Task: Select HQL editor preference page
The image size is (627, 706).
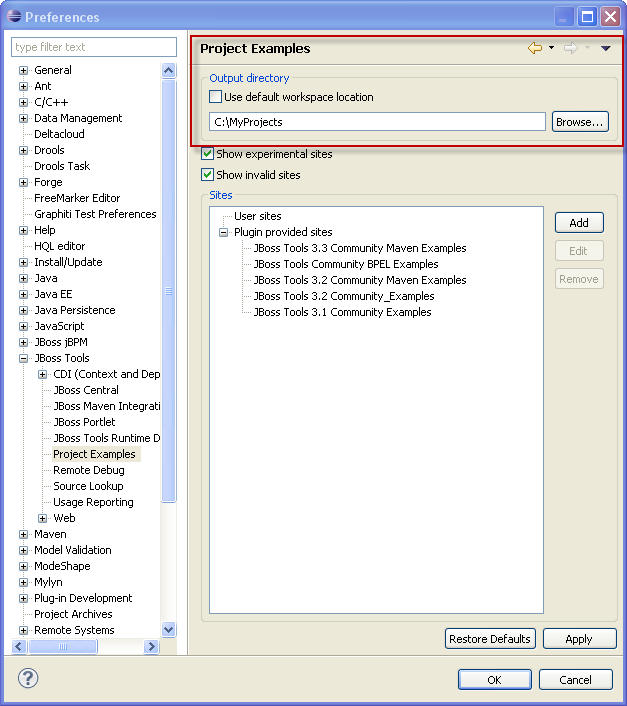Action: 59,246
